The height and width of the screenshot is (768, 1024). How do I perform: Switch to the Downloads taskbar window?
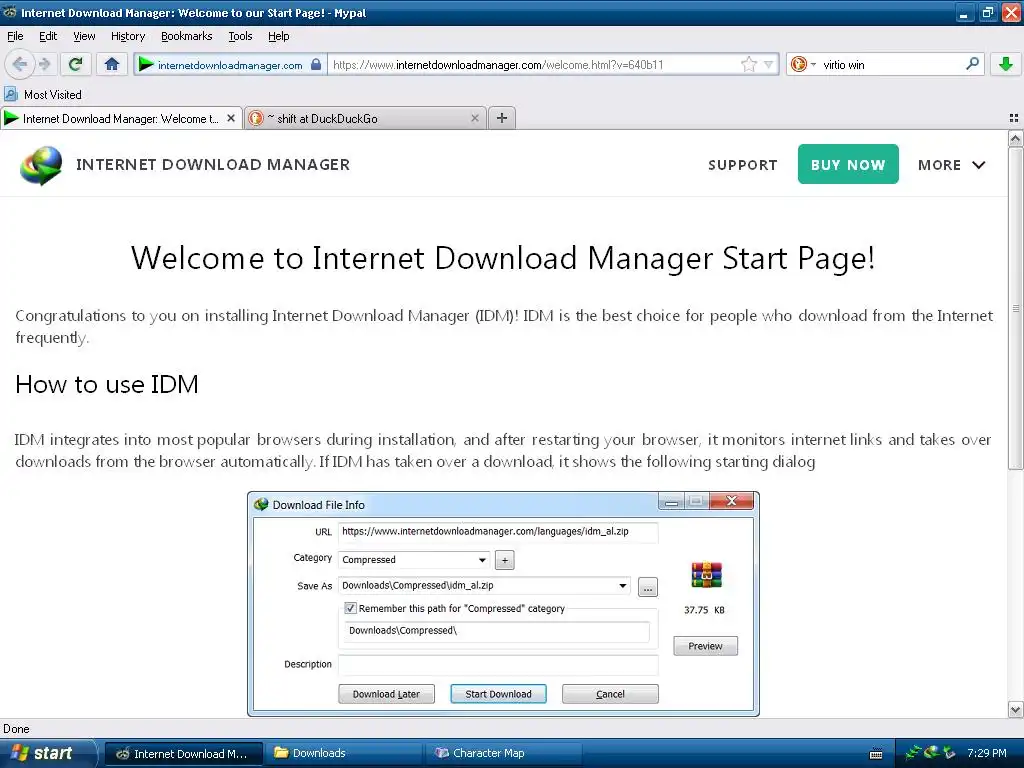[344, 753]
